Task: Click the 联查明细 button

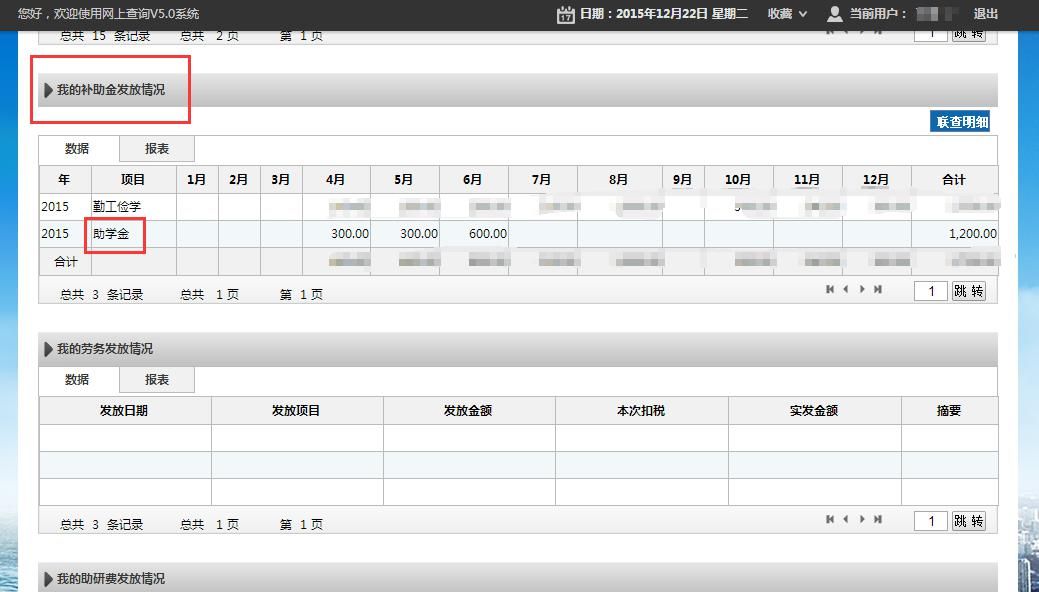Action: tap(960, 122)
